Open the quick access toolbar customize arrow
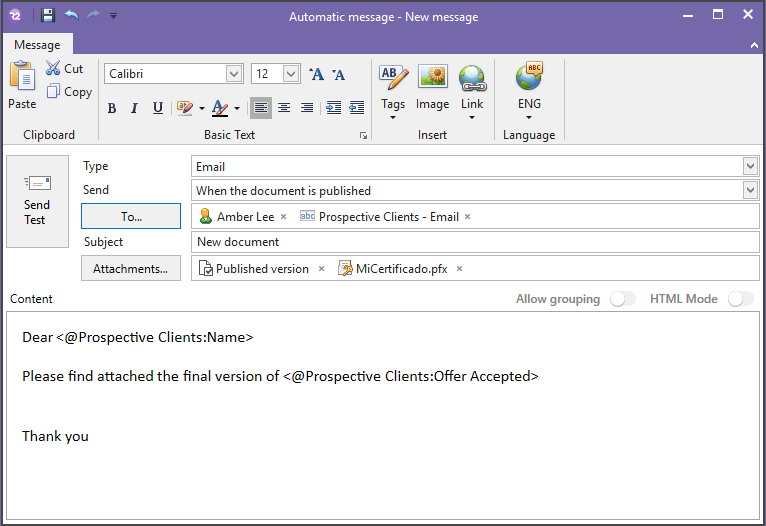 pyautogui.click(x=113, y=16)
